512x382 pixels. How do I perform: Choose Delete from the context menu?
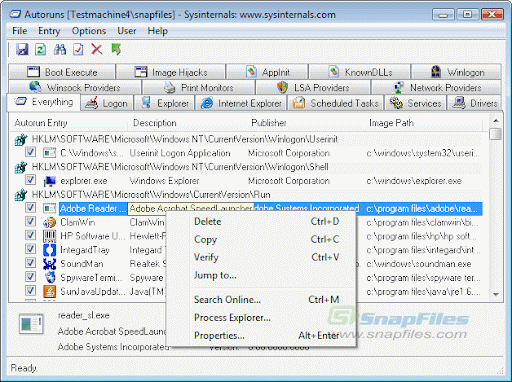click(x=261, y=222)
